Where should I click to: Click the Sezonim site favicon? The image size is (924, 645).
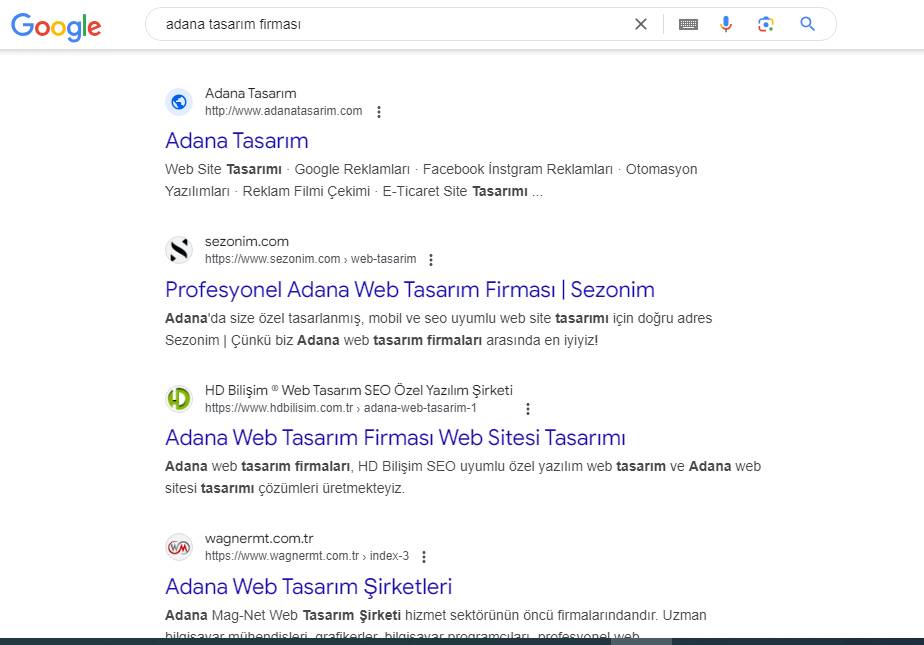179,250
